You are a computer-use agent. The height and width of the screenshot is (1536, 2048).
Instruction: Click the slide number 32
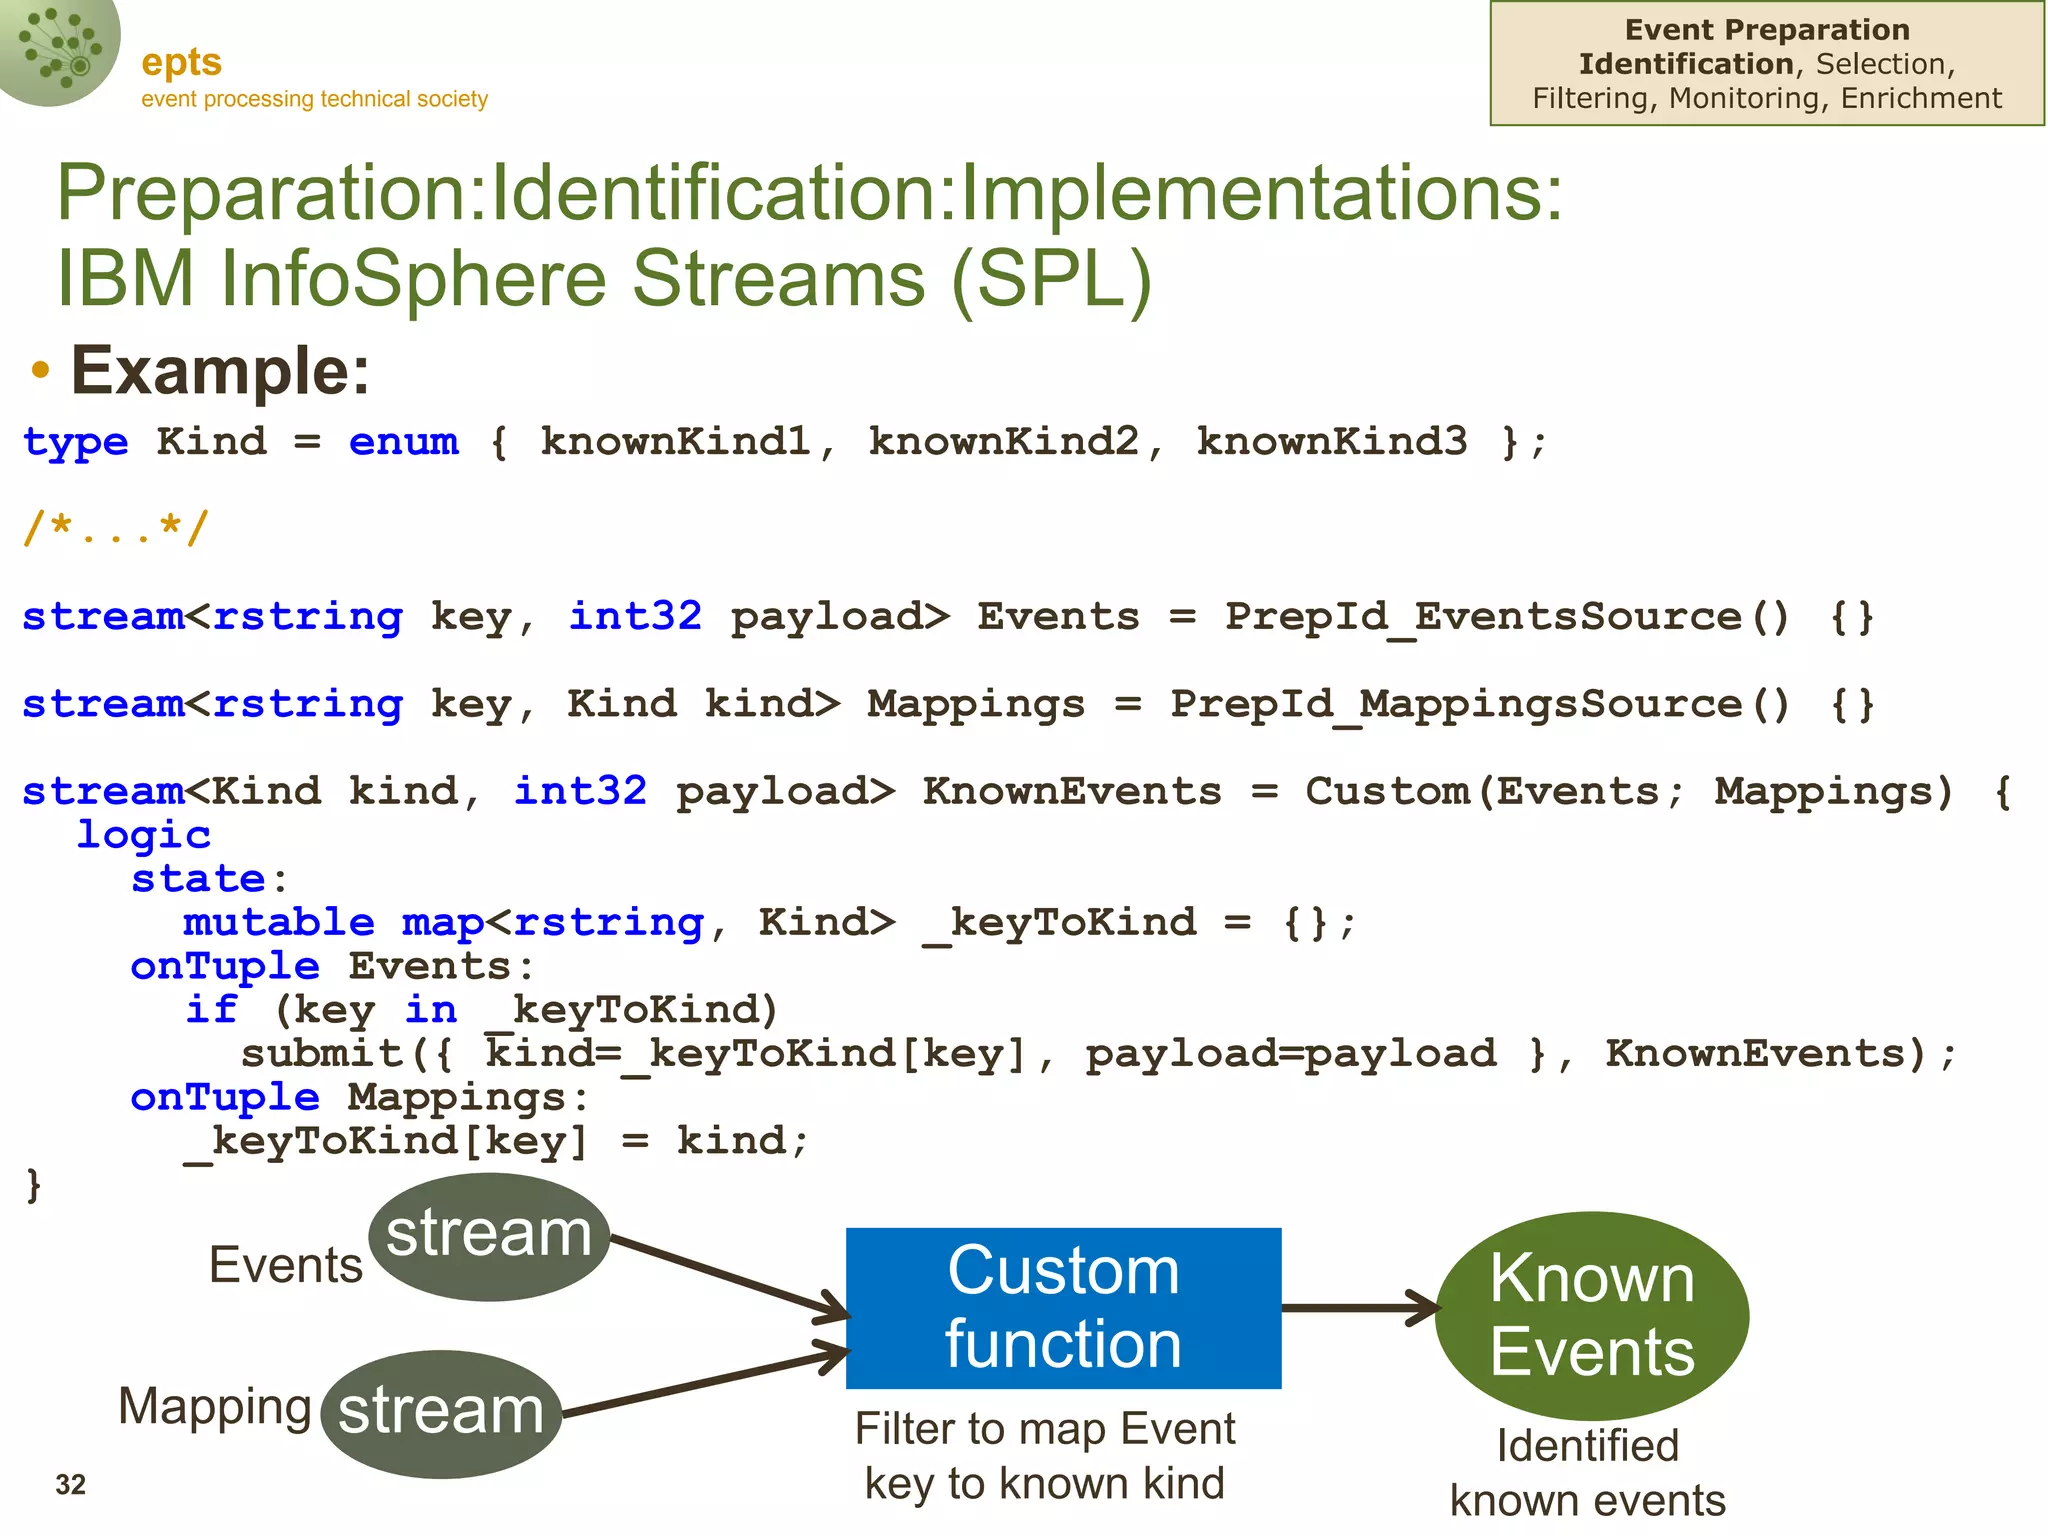pyautogui.click(x=70, y=1484)
